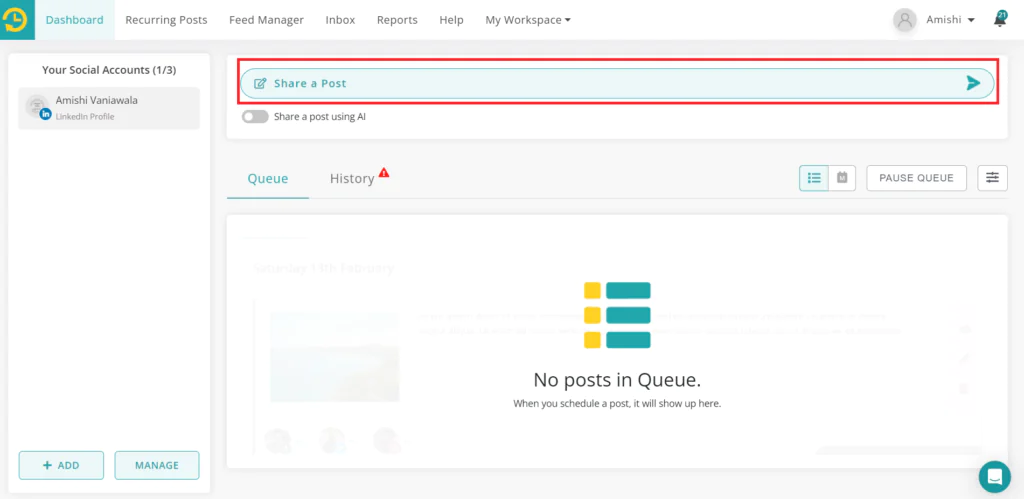The height and width of the screenshot is (499, 1024).
Task: Click Amishi Vaniawala LinkedIn profile avatar
Action: point(38,107)
